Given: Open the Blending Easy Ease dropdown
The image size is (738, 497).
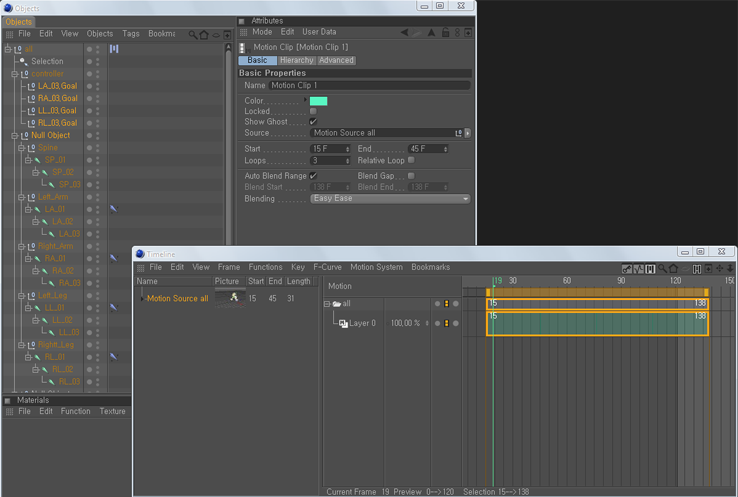Looking at the screenshot, I should pyautogui.click(x=390, y=199).
